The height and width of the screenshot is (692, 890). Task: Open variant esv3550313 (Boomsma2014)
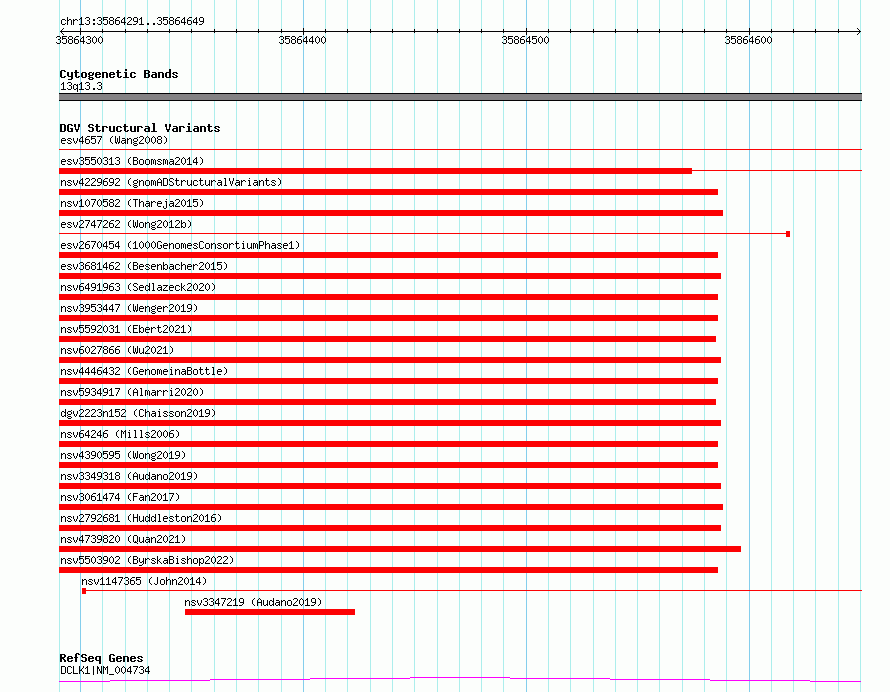coord(132,161)
